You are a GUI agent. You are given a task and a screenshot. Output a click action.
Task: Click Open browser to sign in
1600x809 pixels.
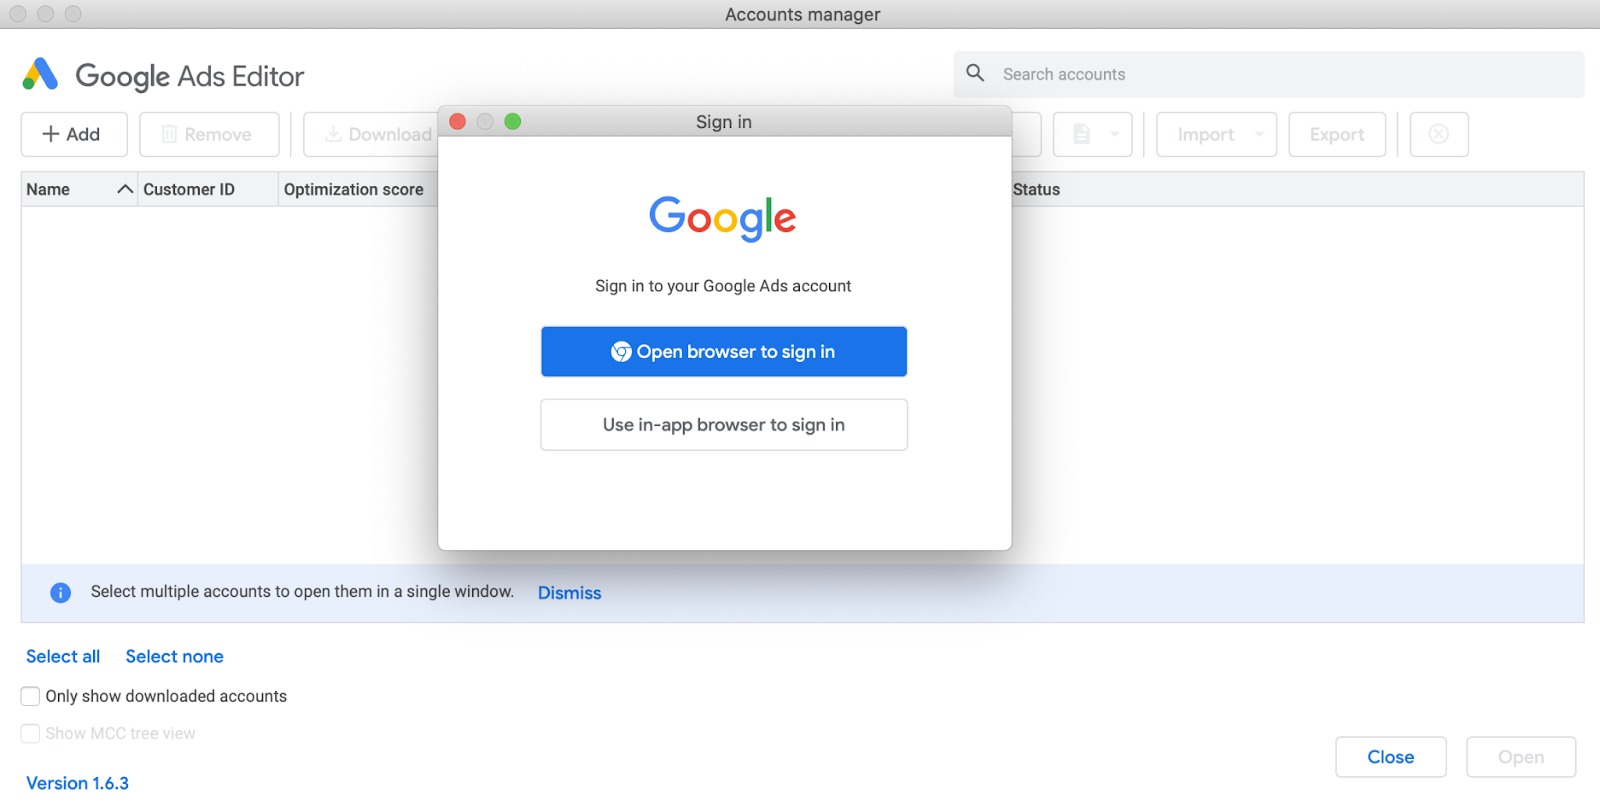pos(724,352)
